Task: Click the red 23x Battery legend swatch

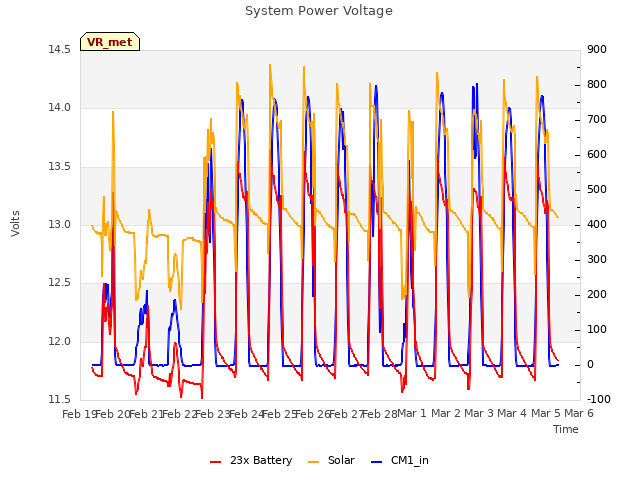Action: (x=216, y=462)
